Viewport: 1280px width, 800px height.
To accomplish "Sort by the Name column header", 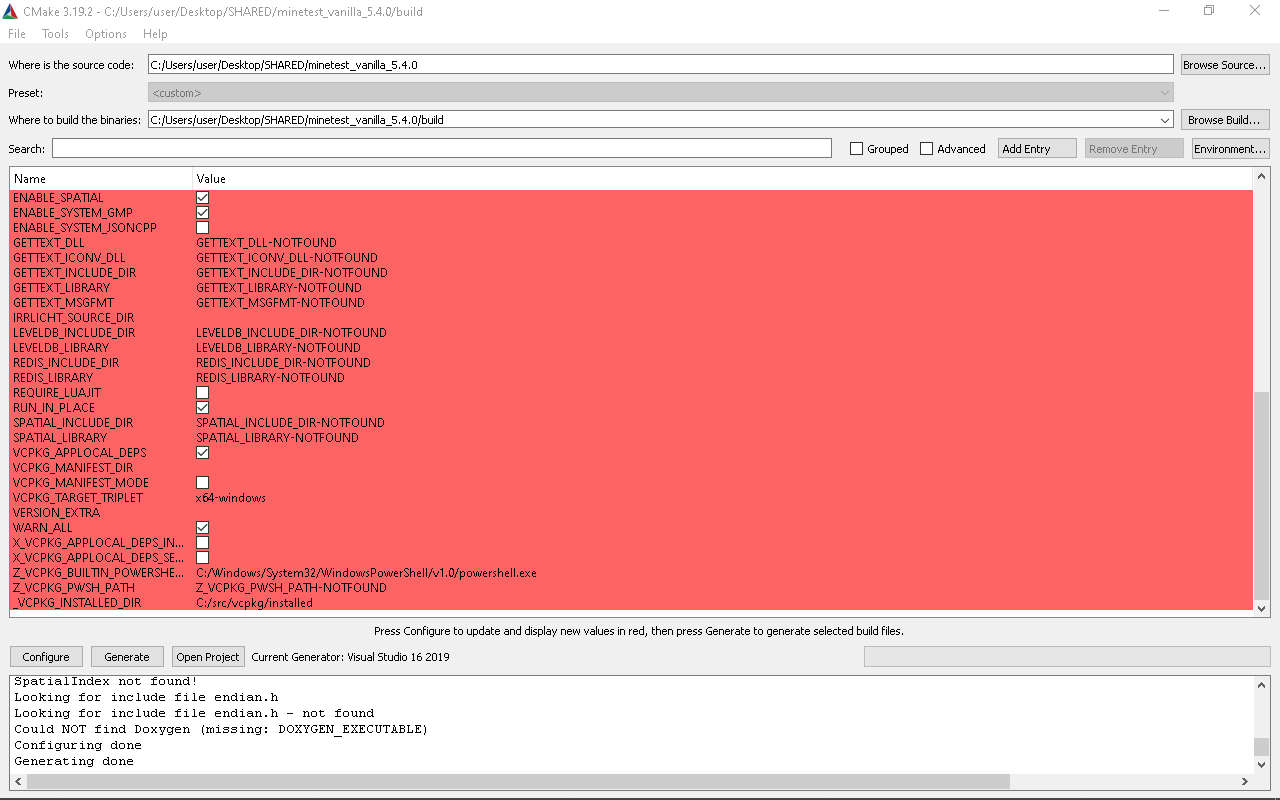I will coord(101,179).
